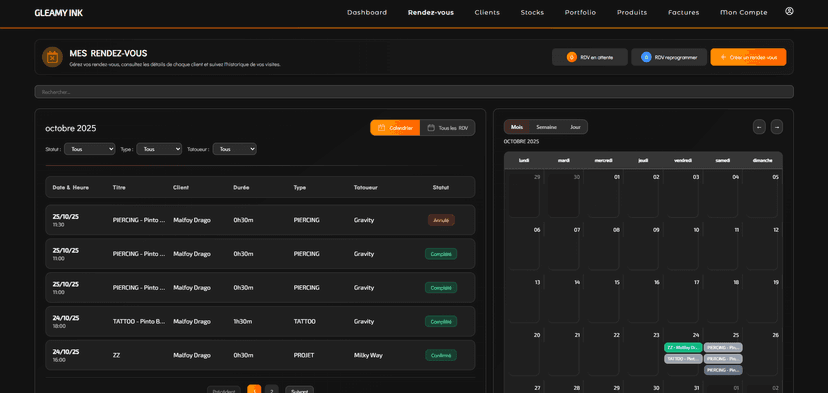Image resolution: width=828 pixels, height=393 pixels.
Task: Select the Mois calendar tab
Action: tap(517, 127)
